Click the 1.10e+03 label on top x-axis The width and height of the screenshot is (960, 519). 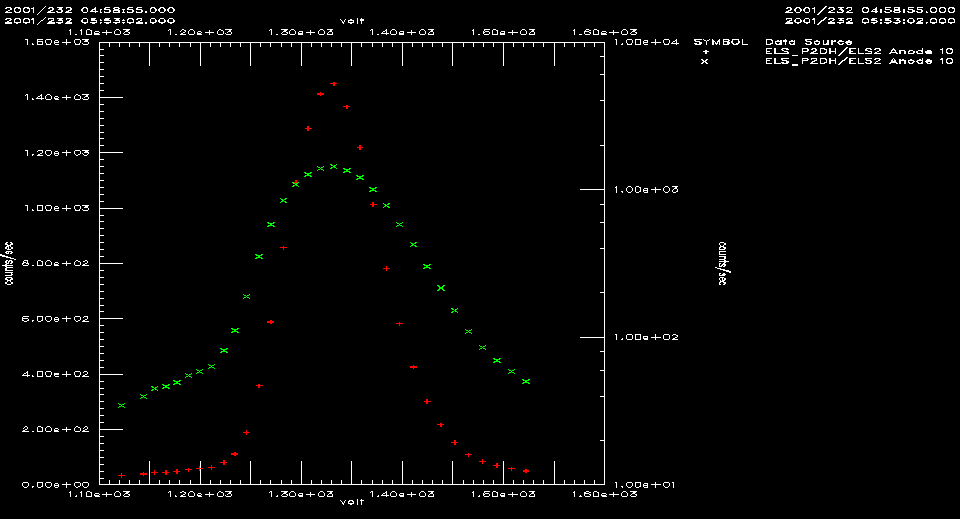[x=100, y=32]
